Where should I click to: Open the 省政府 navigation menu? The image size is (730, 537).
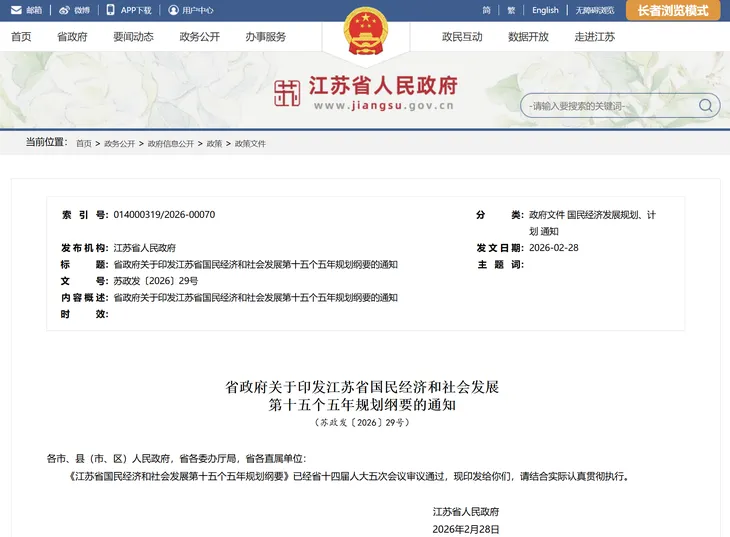pos(72,37)
